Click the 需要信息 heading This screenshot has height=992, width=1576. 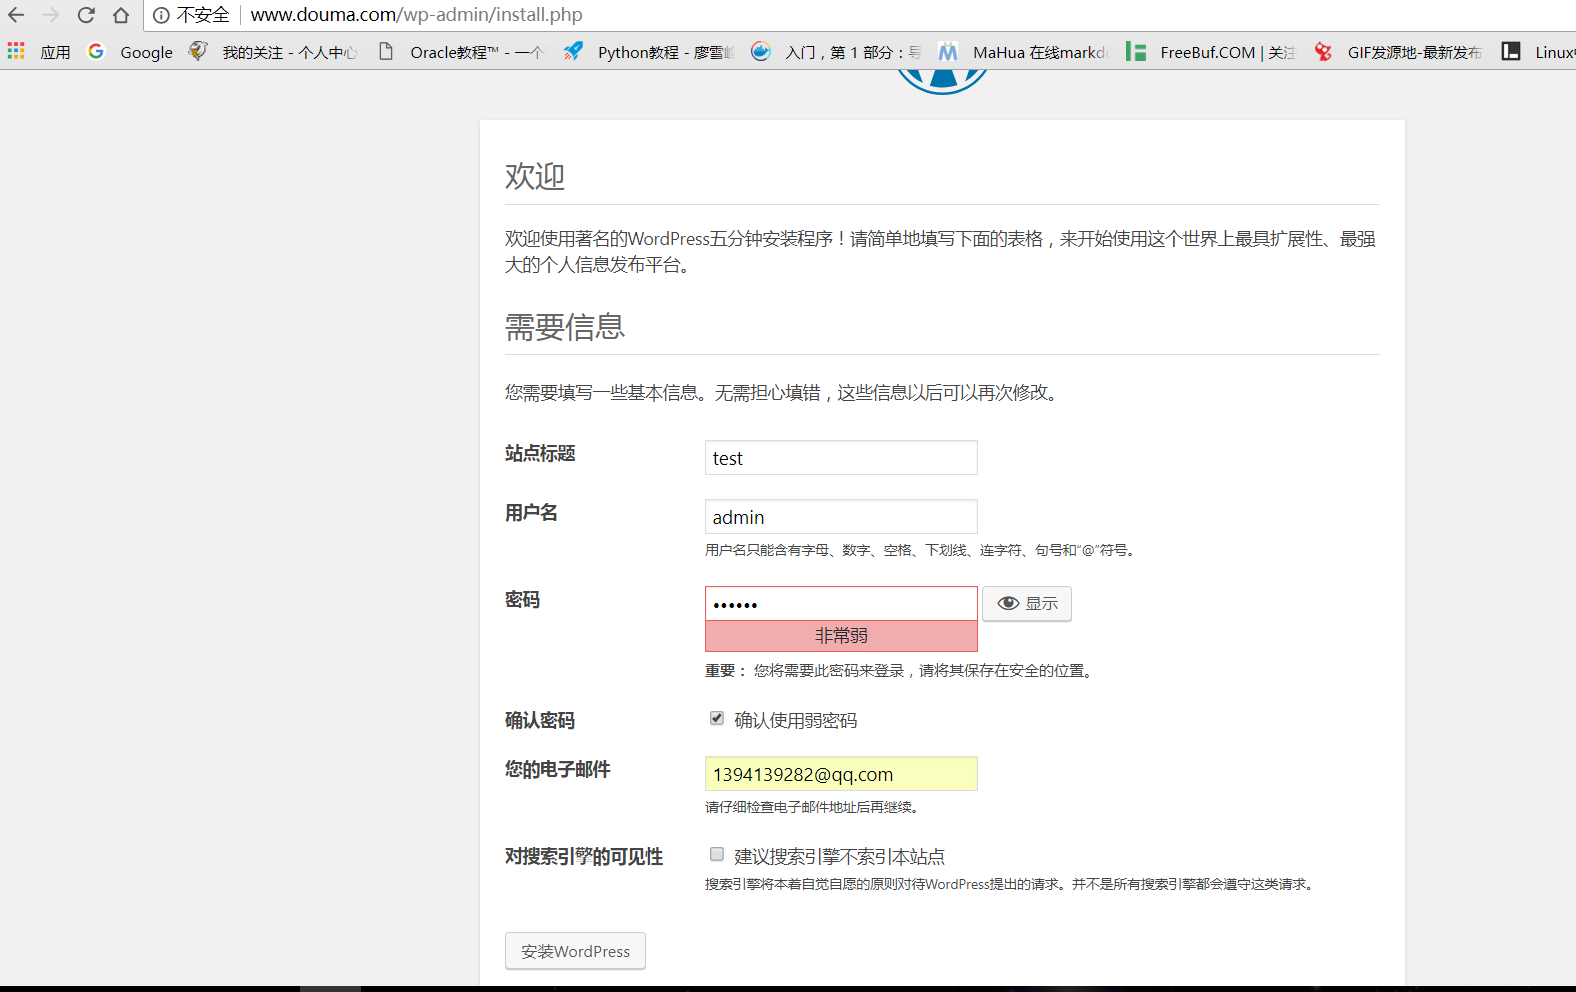565,327
